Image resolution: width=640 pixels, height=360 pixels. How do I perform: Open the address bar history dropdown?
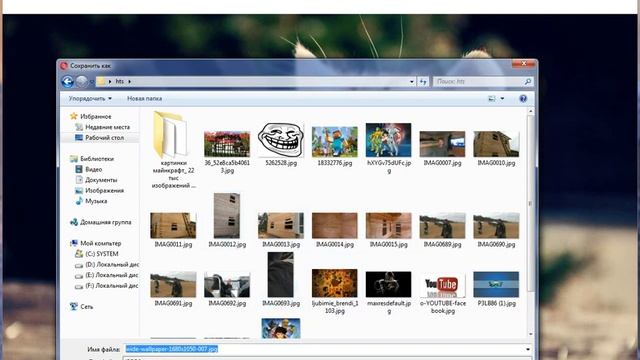pos(411,82)
